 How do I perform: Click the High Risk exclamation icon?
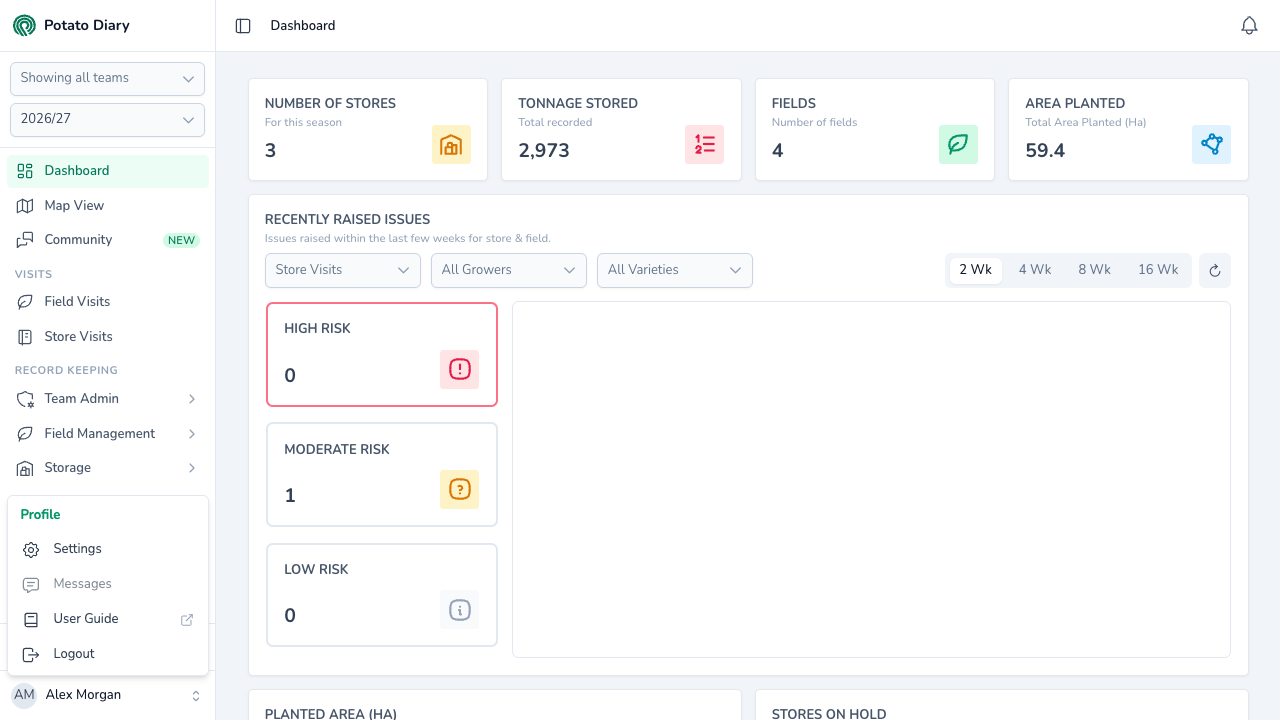pyautogui.click(x=460, y=370)
